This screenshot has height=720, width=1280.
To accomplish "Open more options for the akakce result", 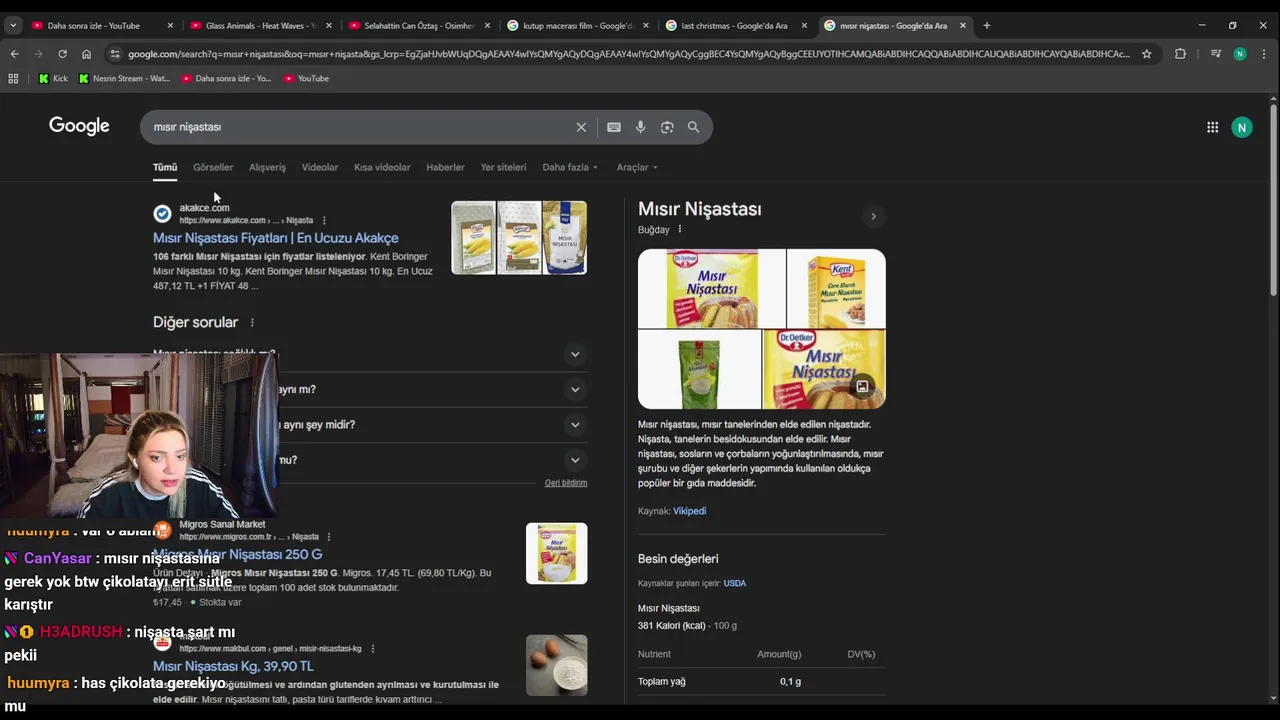I will 324,220.
